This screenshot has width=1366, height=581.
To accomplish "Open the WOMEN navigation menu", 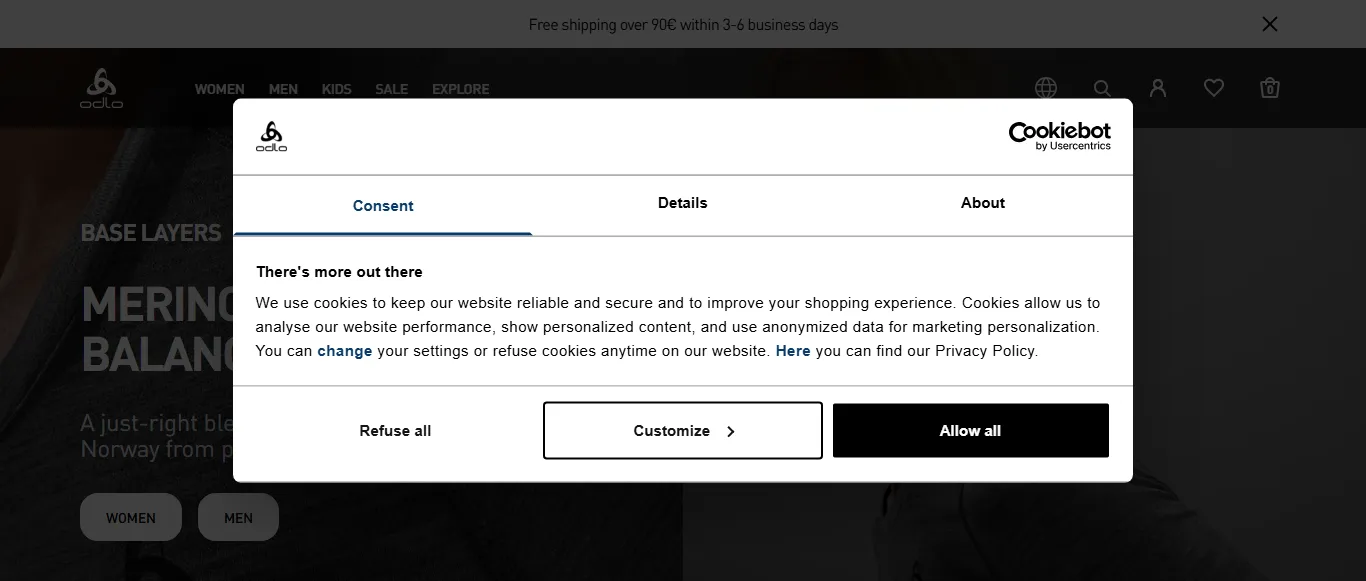I will point(219,89).
